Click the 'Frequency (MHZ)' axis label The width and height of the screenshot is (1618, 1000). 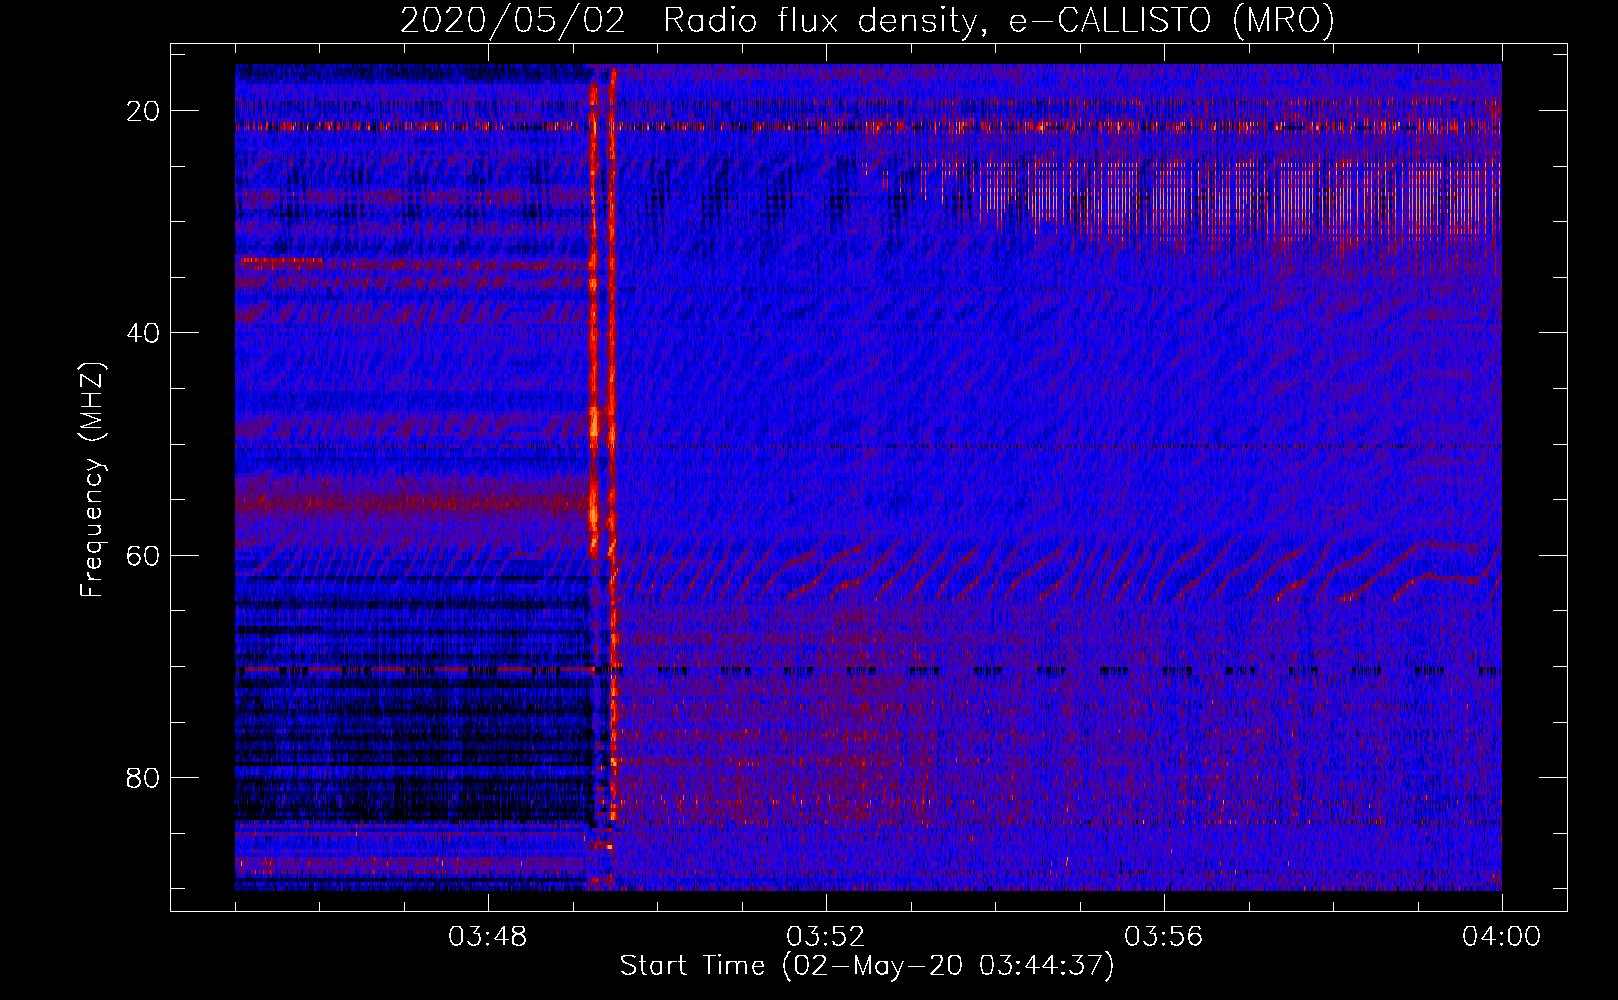tap(92, 480)
